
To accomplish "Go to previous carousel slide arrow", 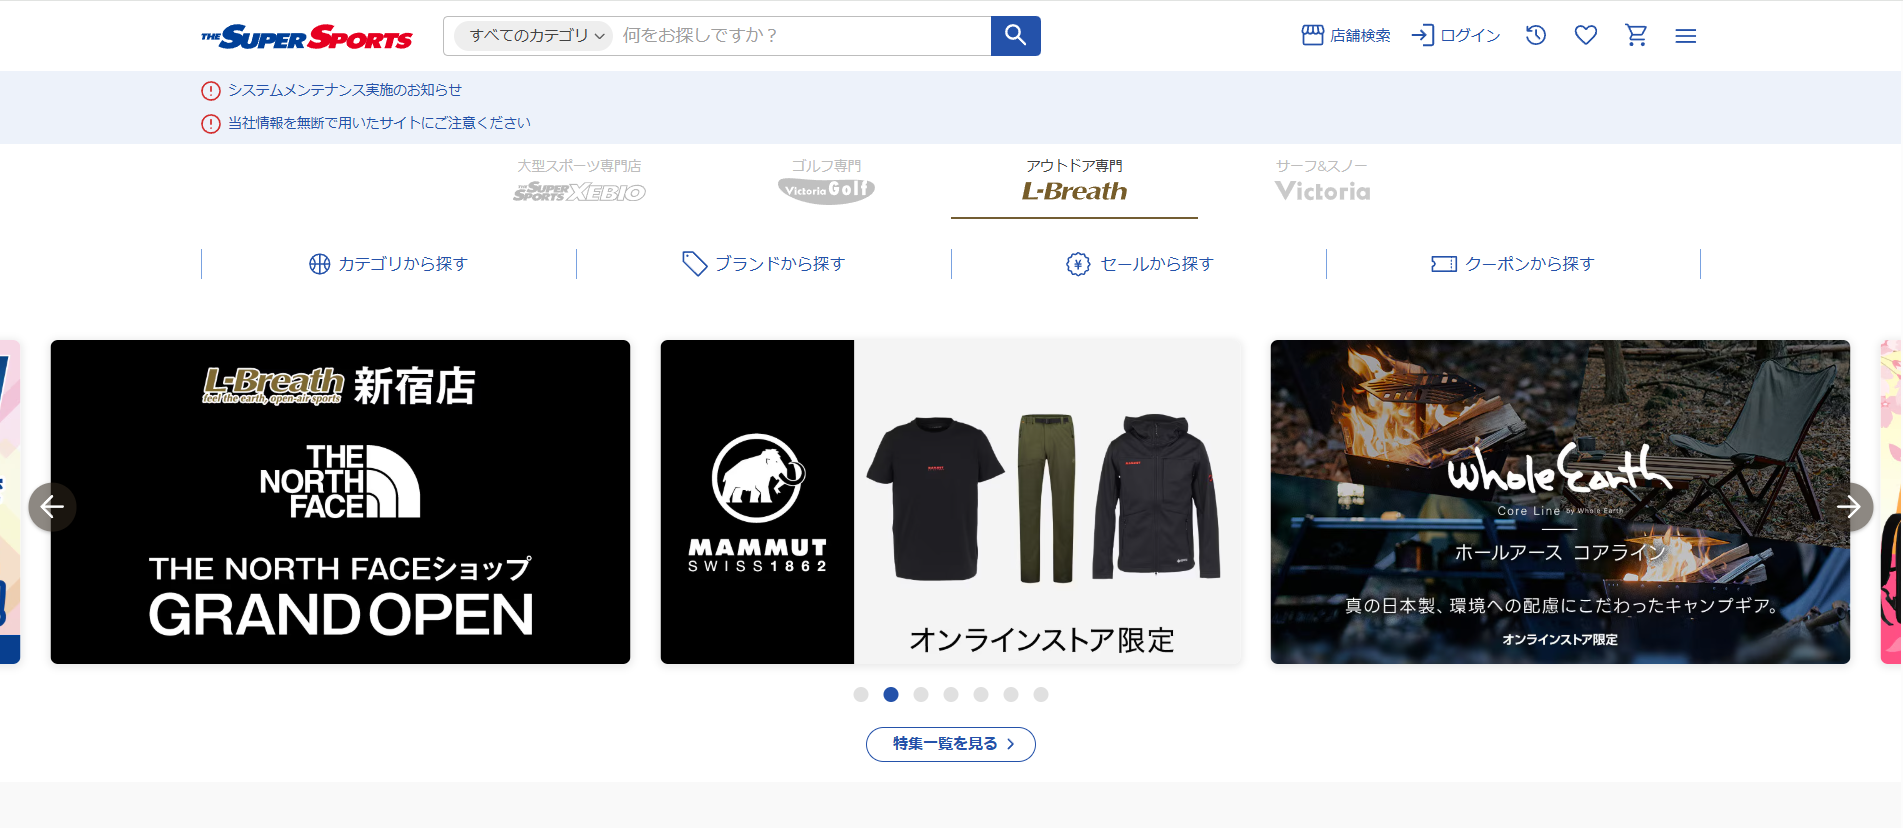I will click(x=52, y=506).
